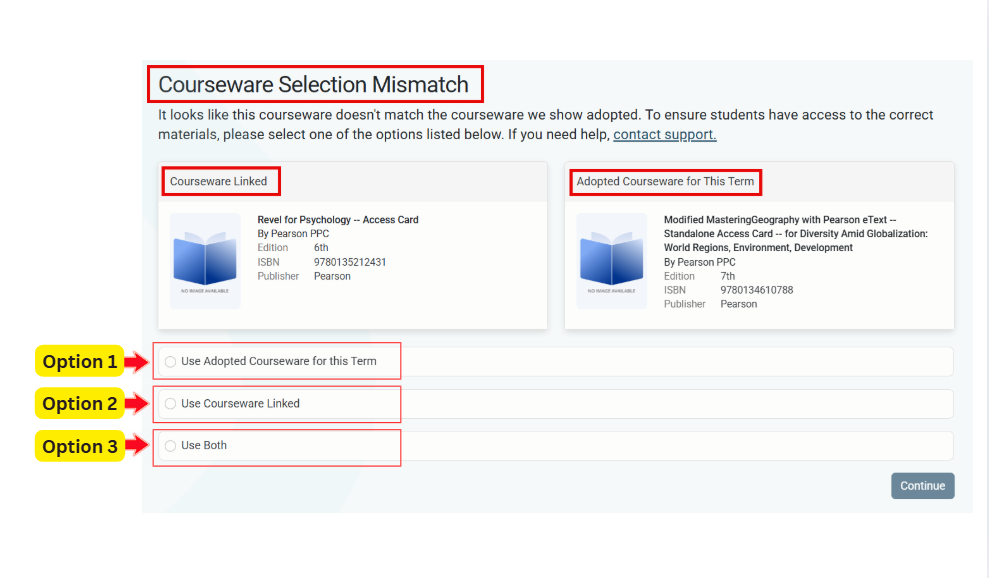The image size is (989, 578).
Task: Select Use Adopted Courseware for this Term radio
Action: 170,362
